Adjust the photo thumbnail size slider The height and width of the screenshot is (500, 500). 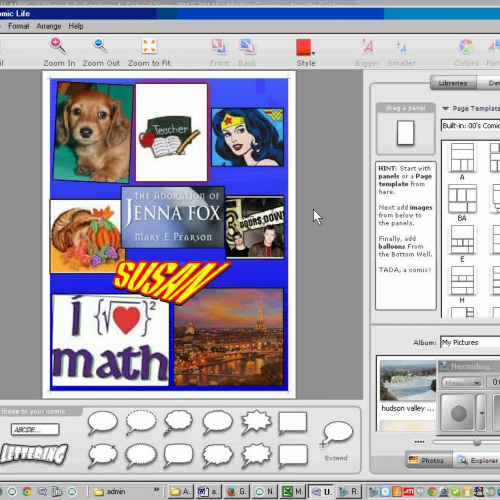(477, 442)
